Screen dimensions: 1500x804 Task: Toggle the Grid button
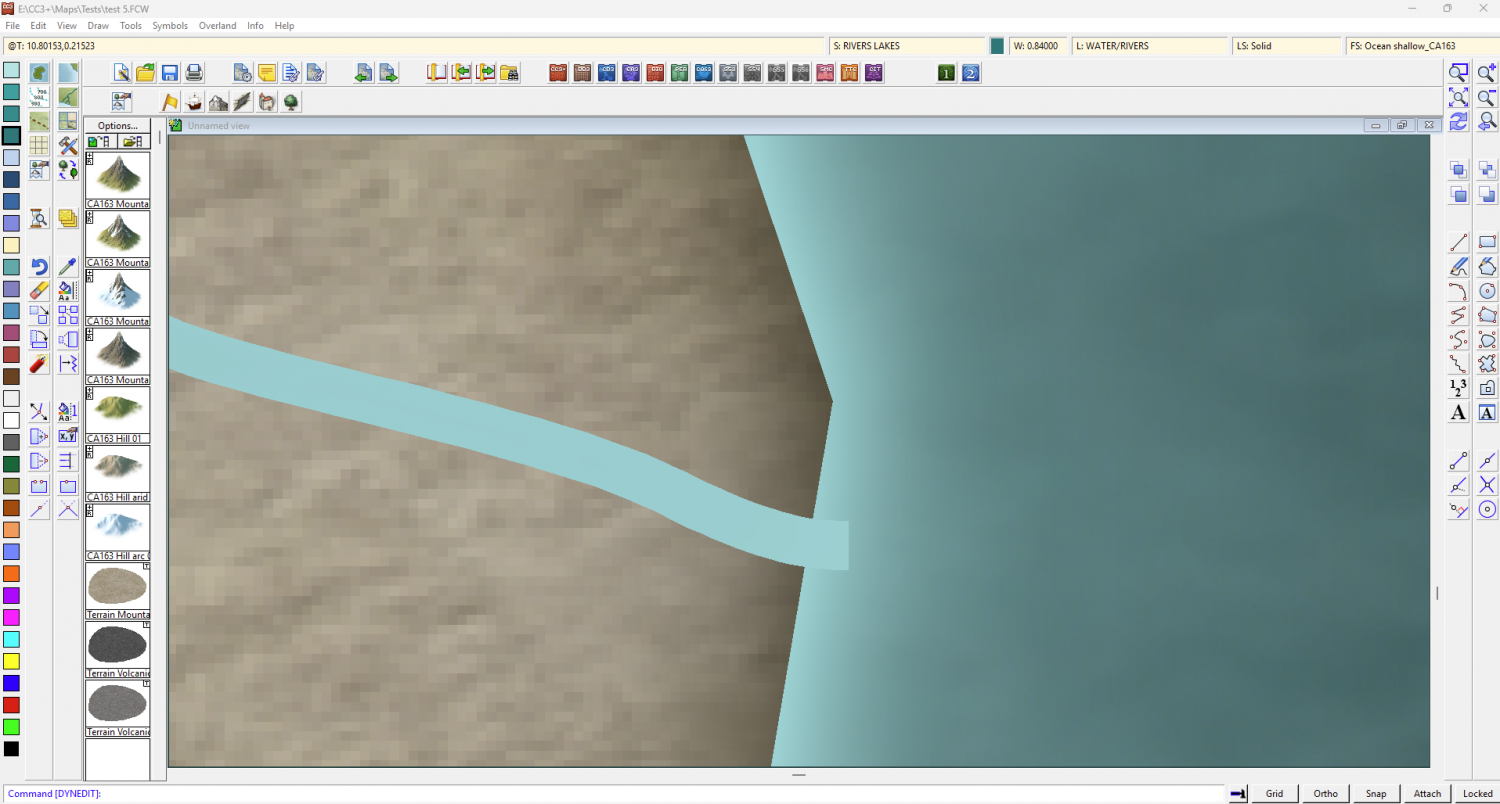(1274, 793)
